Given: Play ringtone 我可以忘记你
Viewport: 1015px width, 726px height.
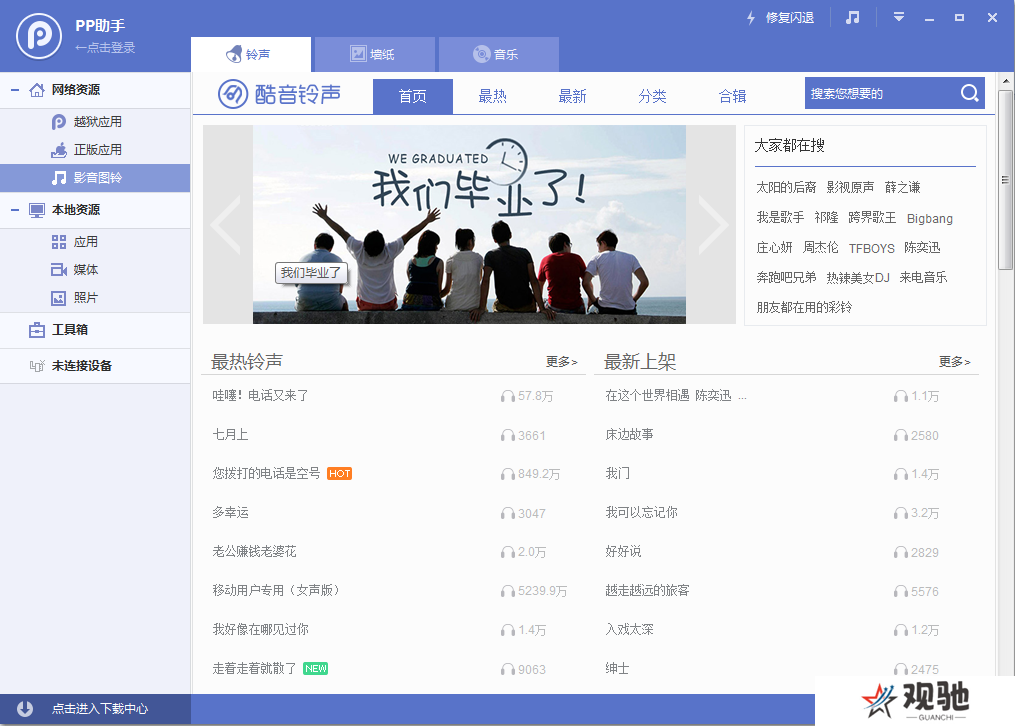Looking at the screenshot, I should click(641, 512).
